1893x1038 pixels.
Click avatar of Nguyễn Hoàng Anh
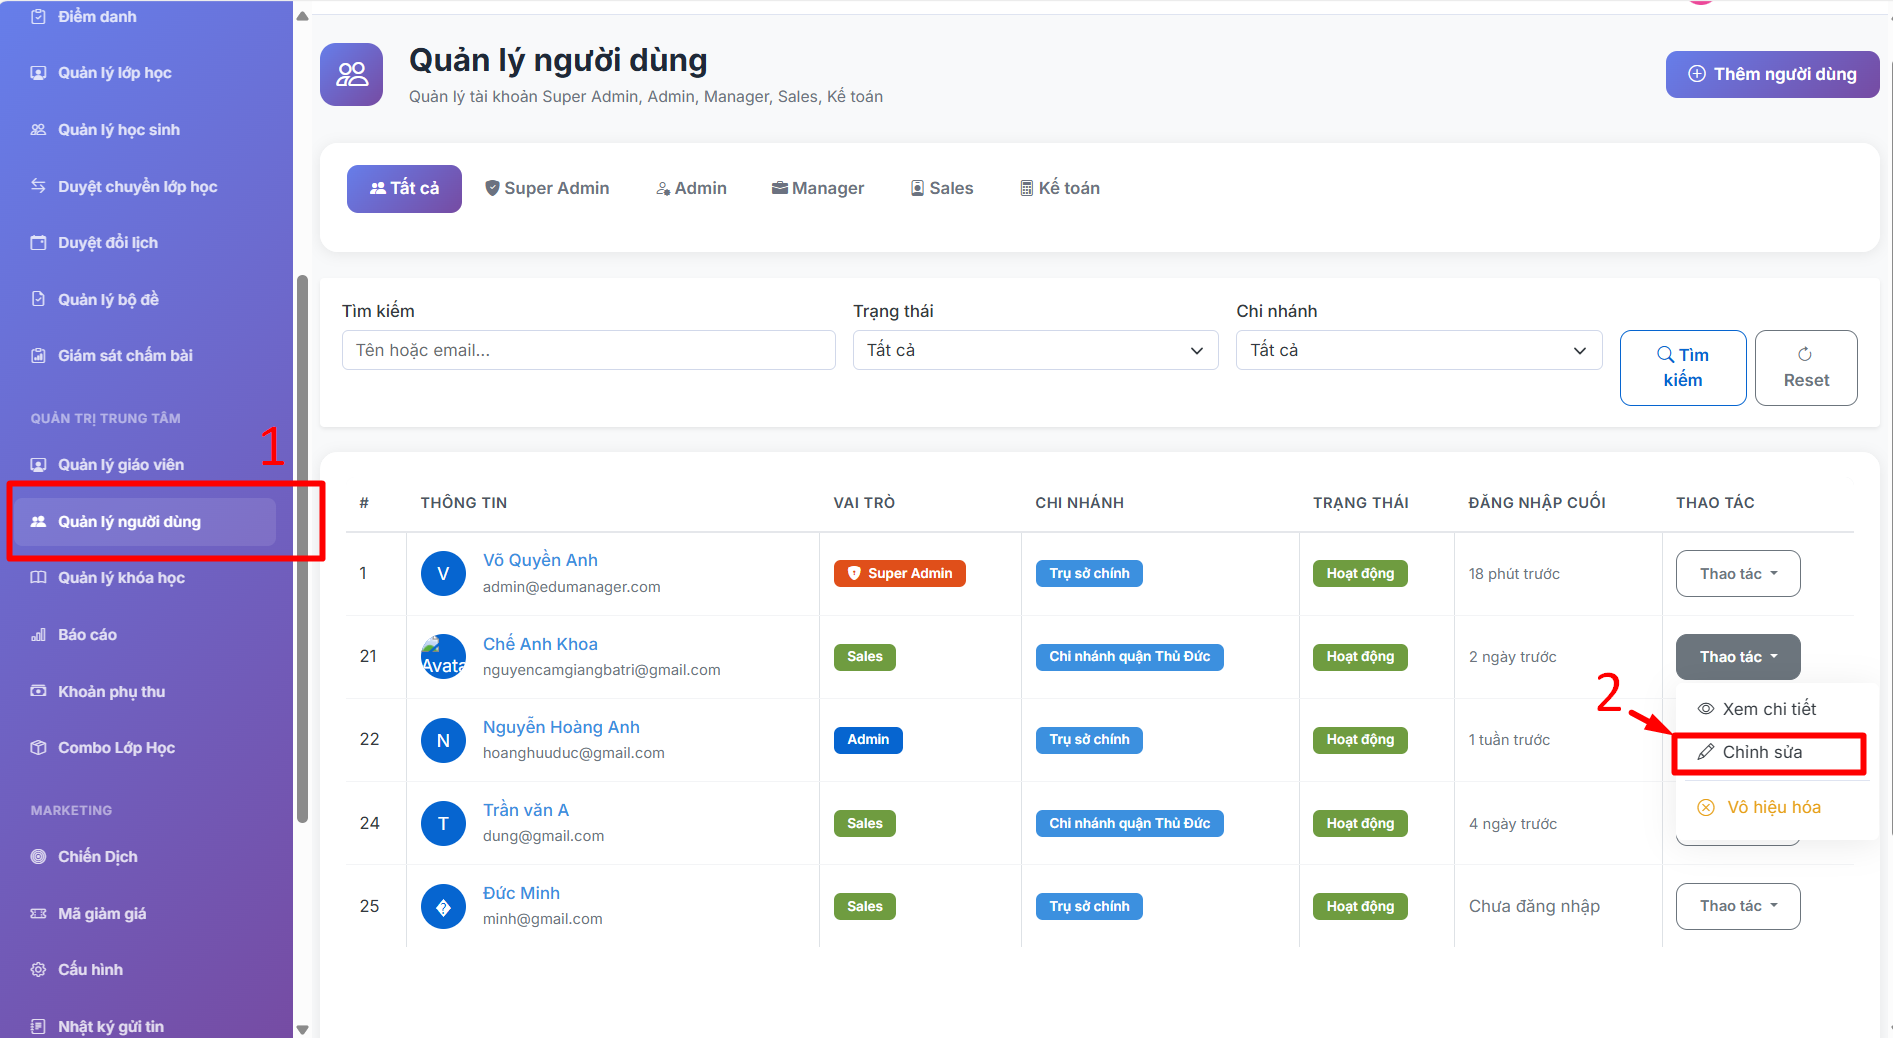coord(443,741)
